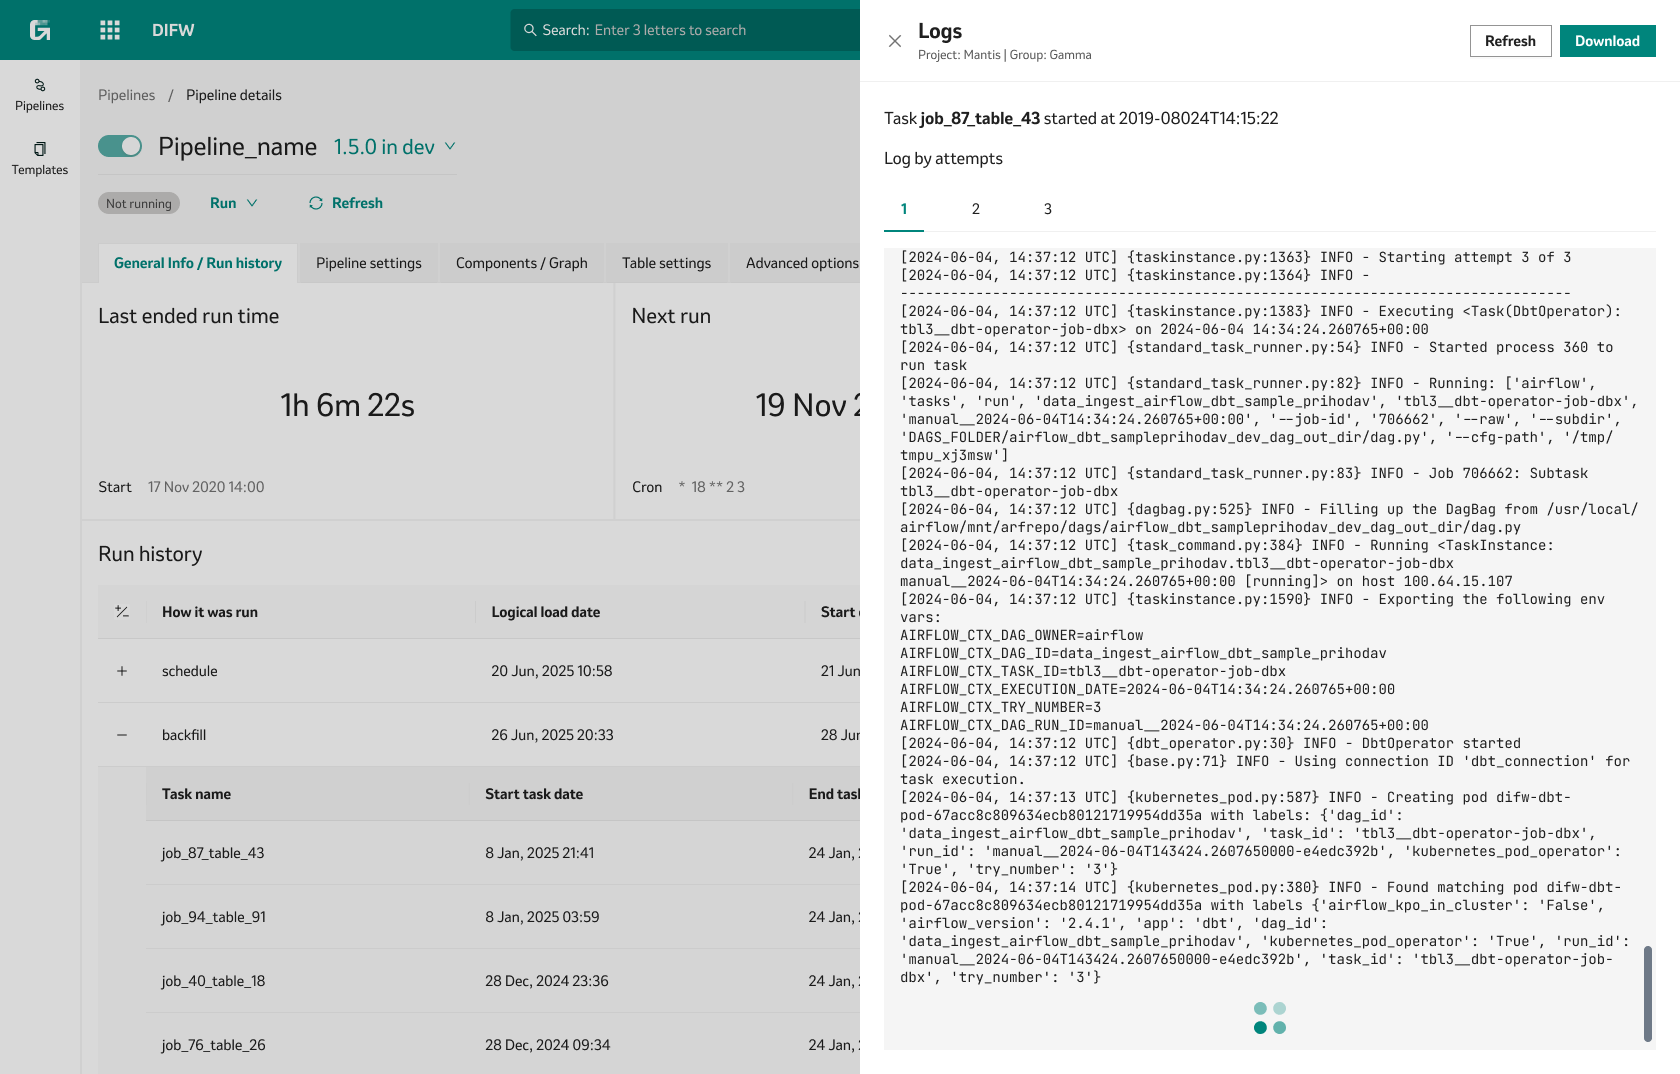Open the Run dropdown
1680x1074 pixels.
click(x=234, y=203)
